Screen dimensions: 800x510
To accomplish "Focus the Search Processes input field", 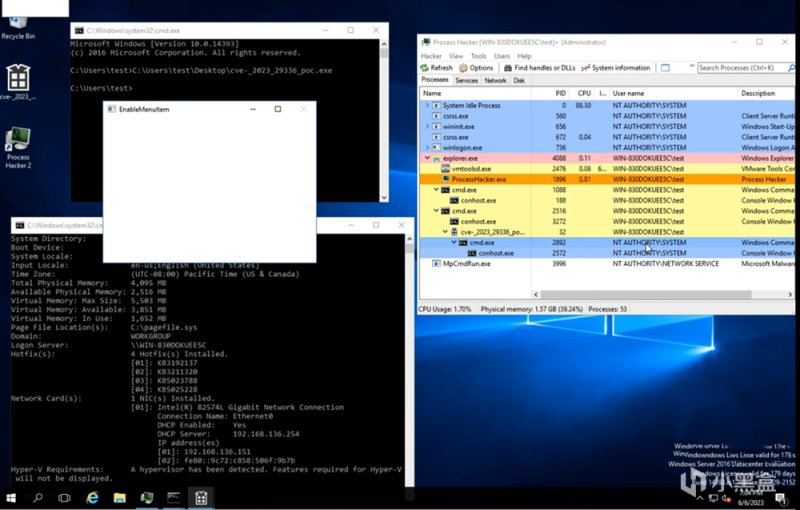I will click(742, 68).
